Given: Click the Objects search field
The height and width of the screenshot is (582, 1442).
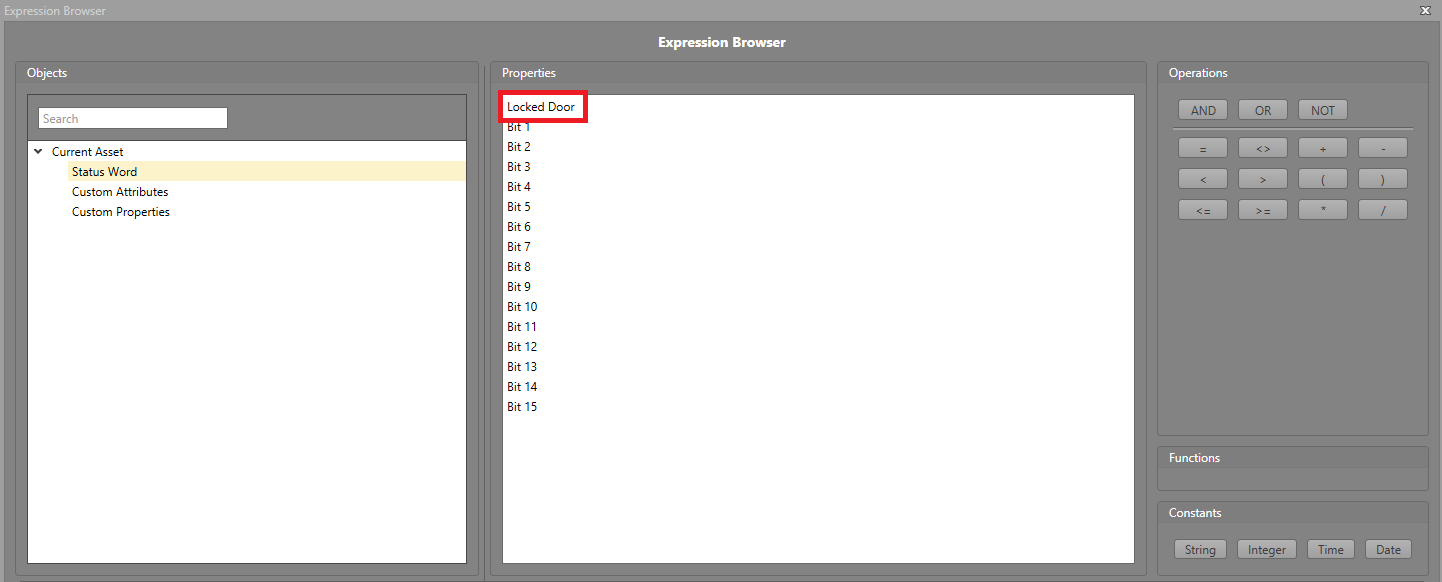Looking at the screenshot, I should coord(133,119).
